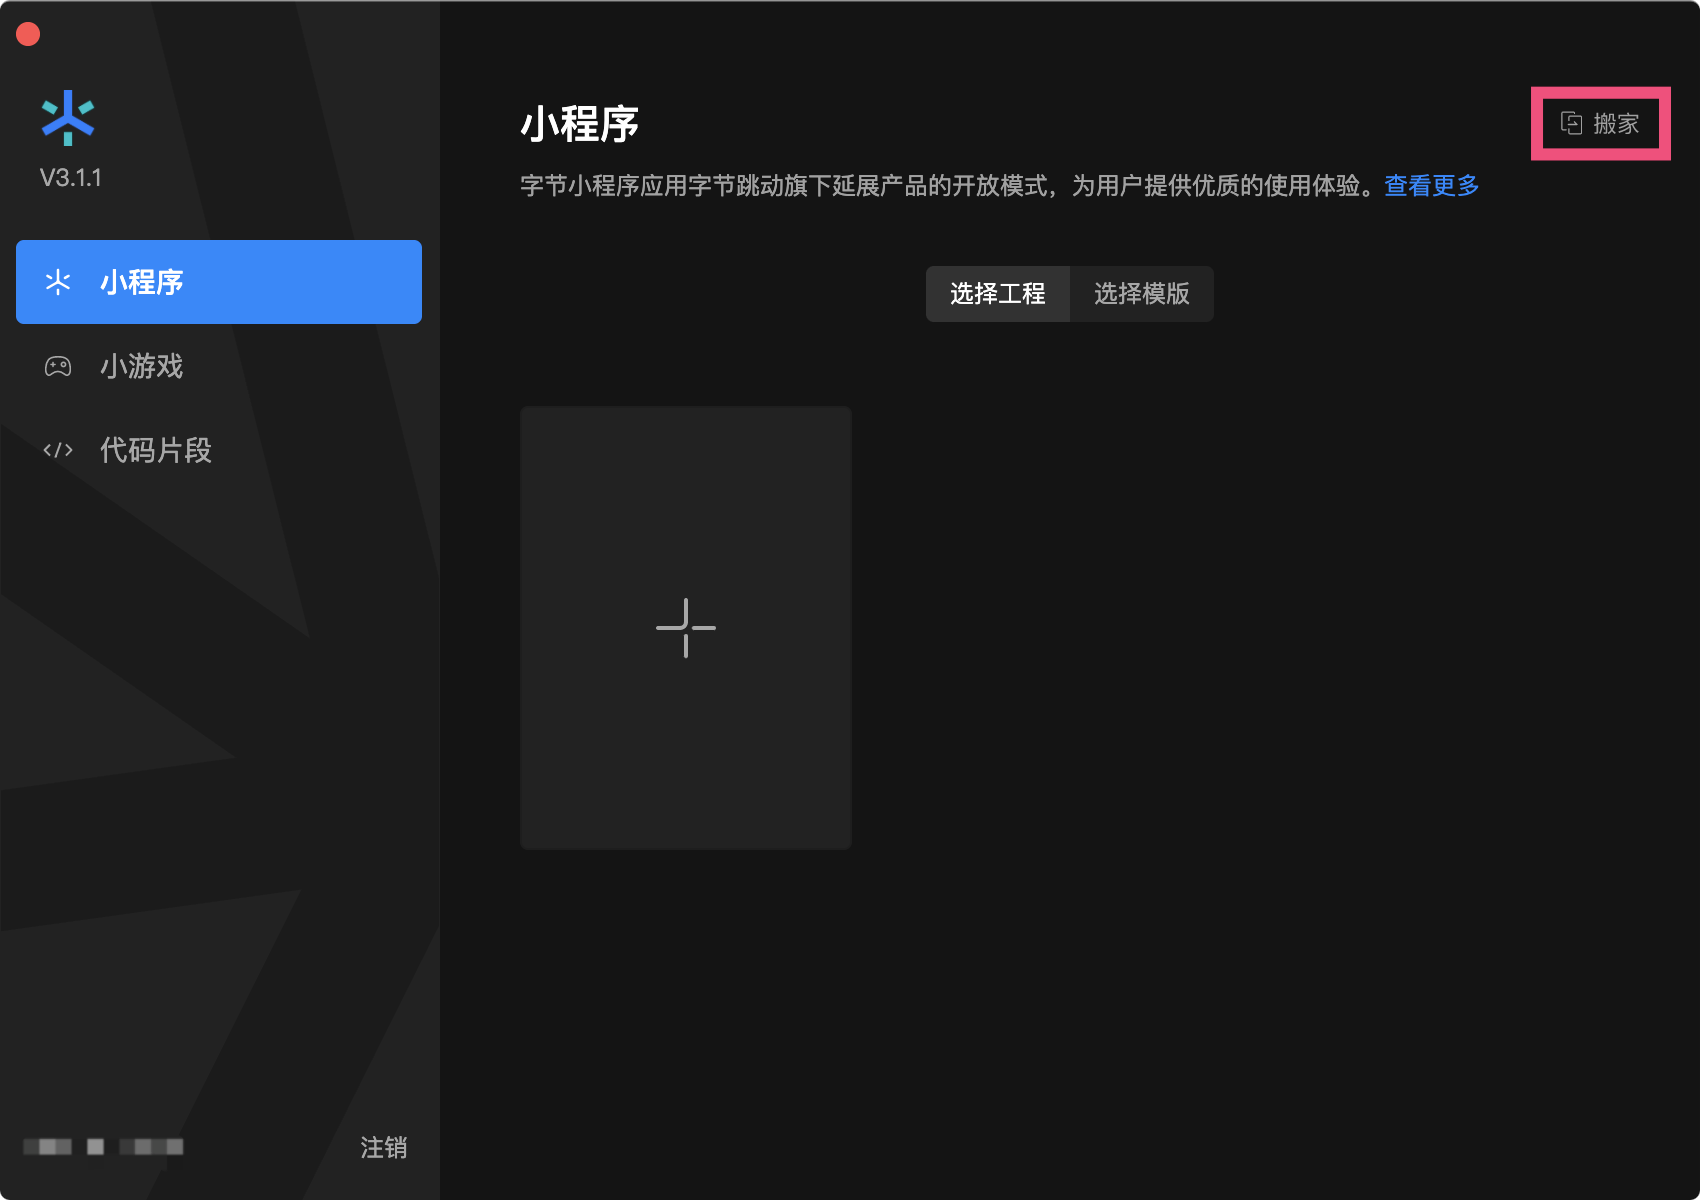
Task: Click the blurred account name at the bottom
Action: pyautogui.click(x=103, y=1147)
